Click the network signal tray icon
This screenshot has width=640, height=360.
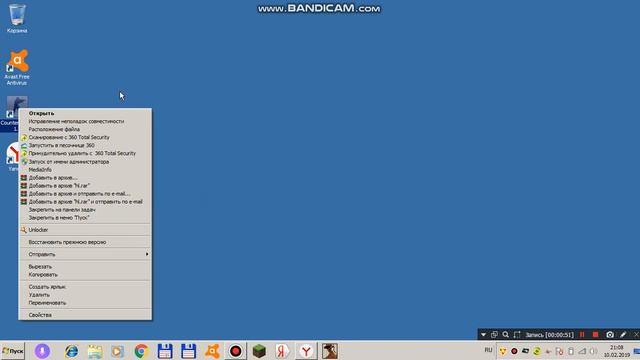coord(582,351)
